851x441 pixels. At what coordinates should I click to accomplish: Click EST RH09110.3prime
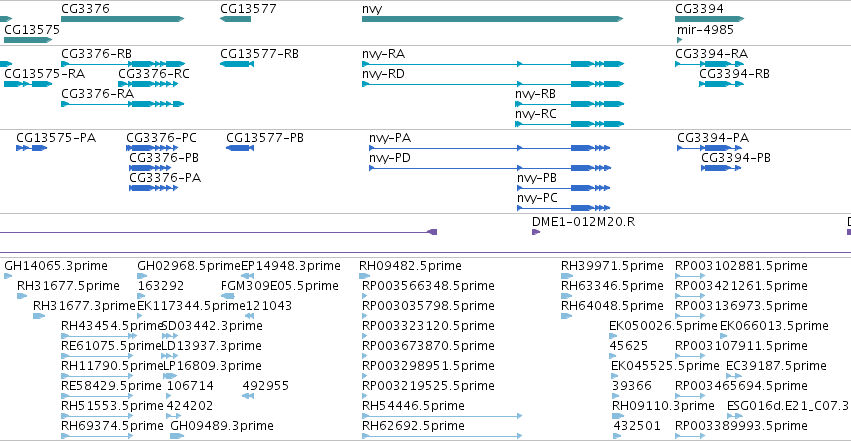618,416
